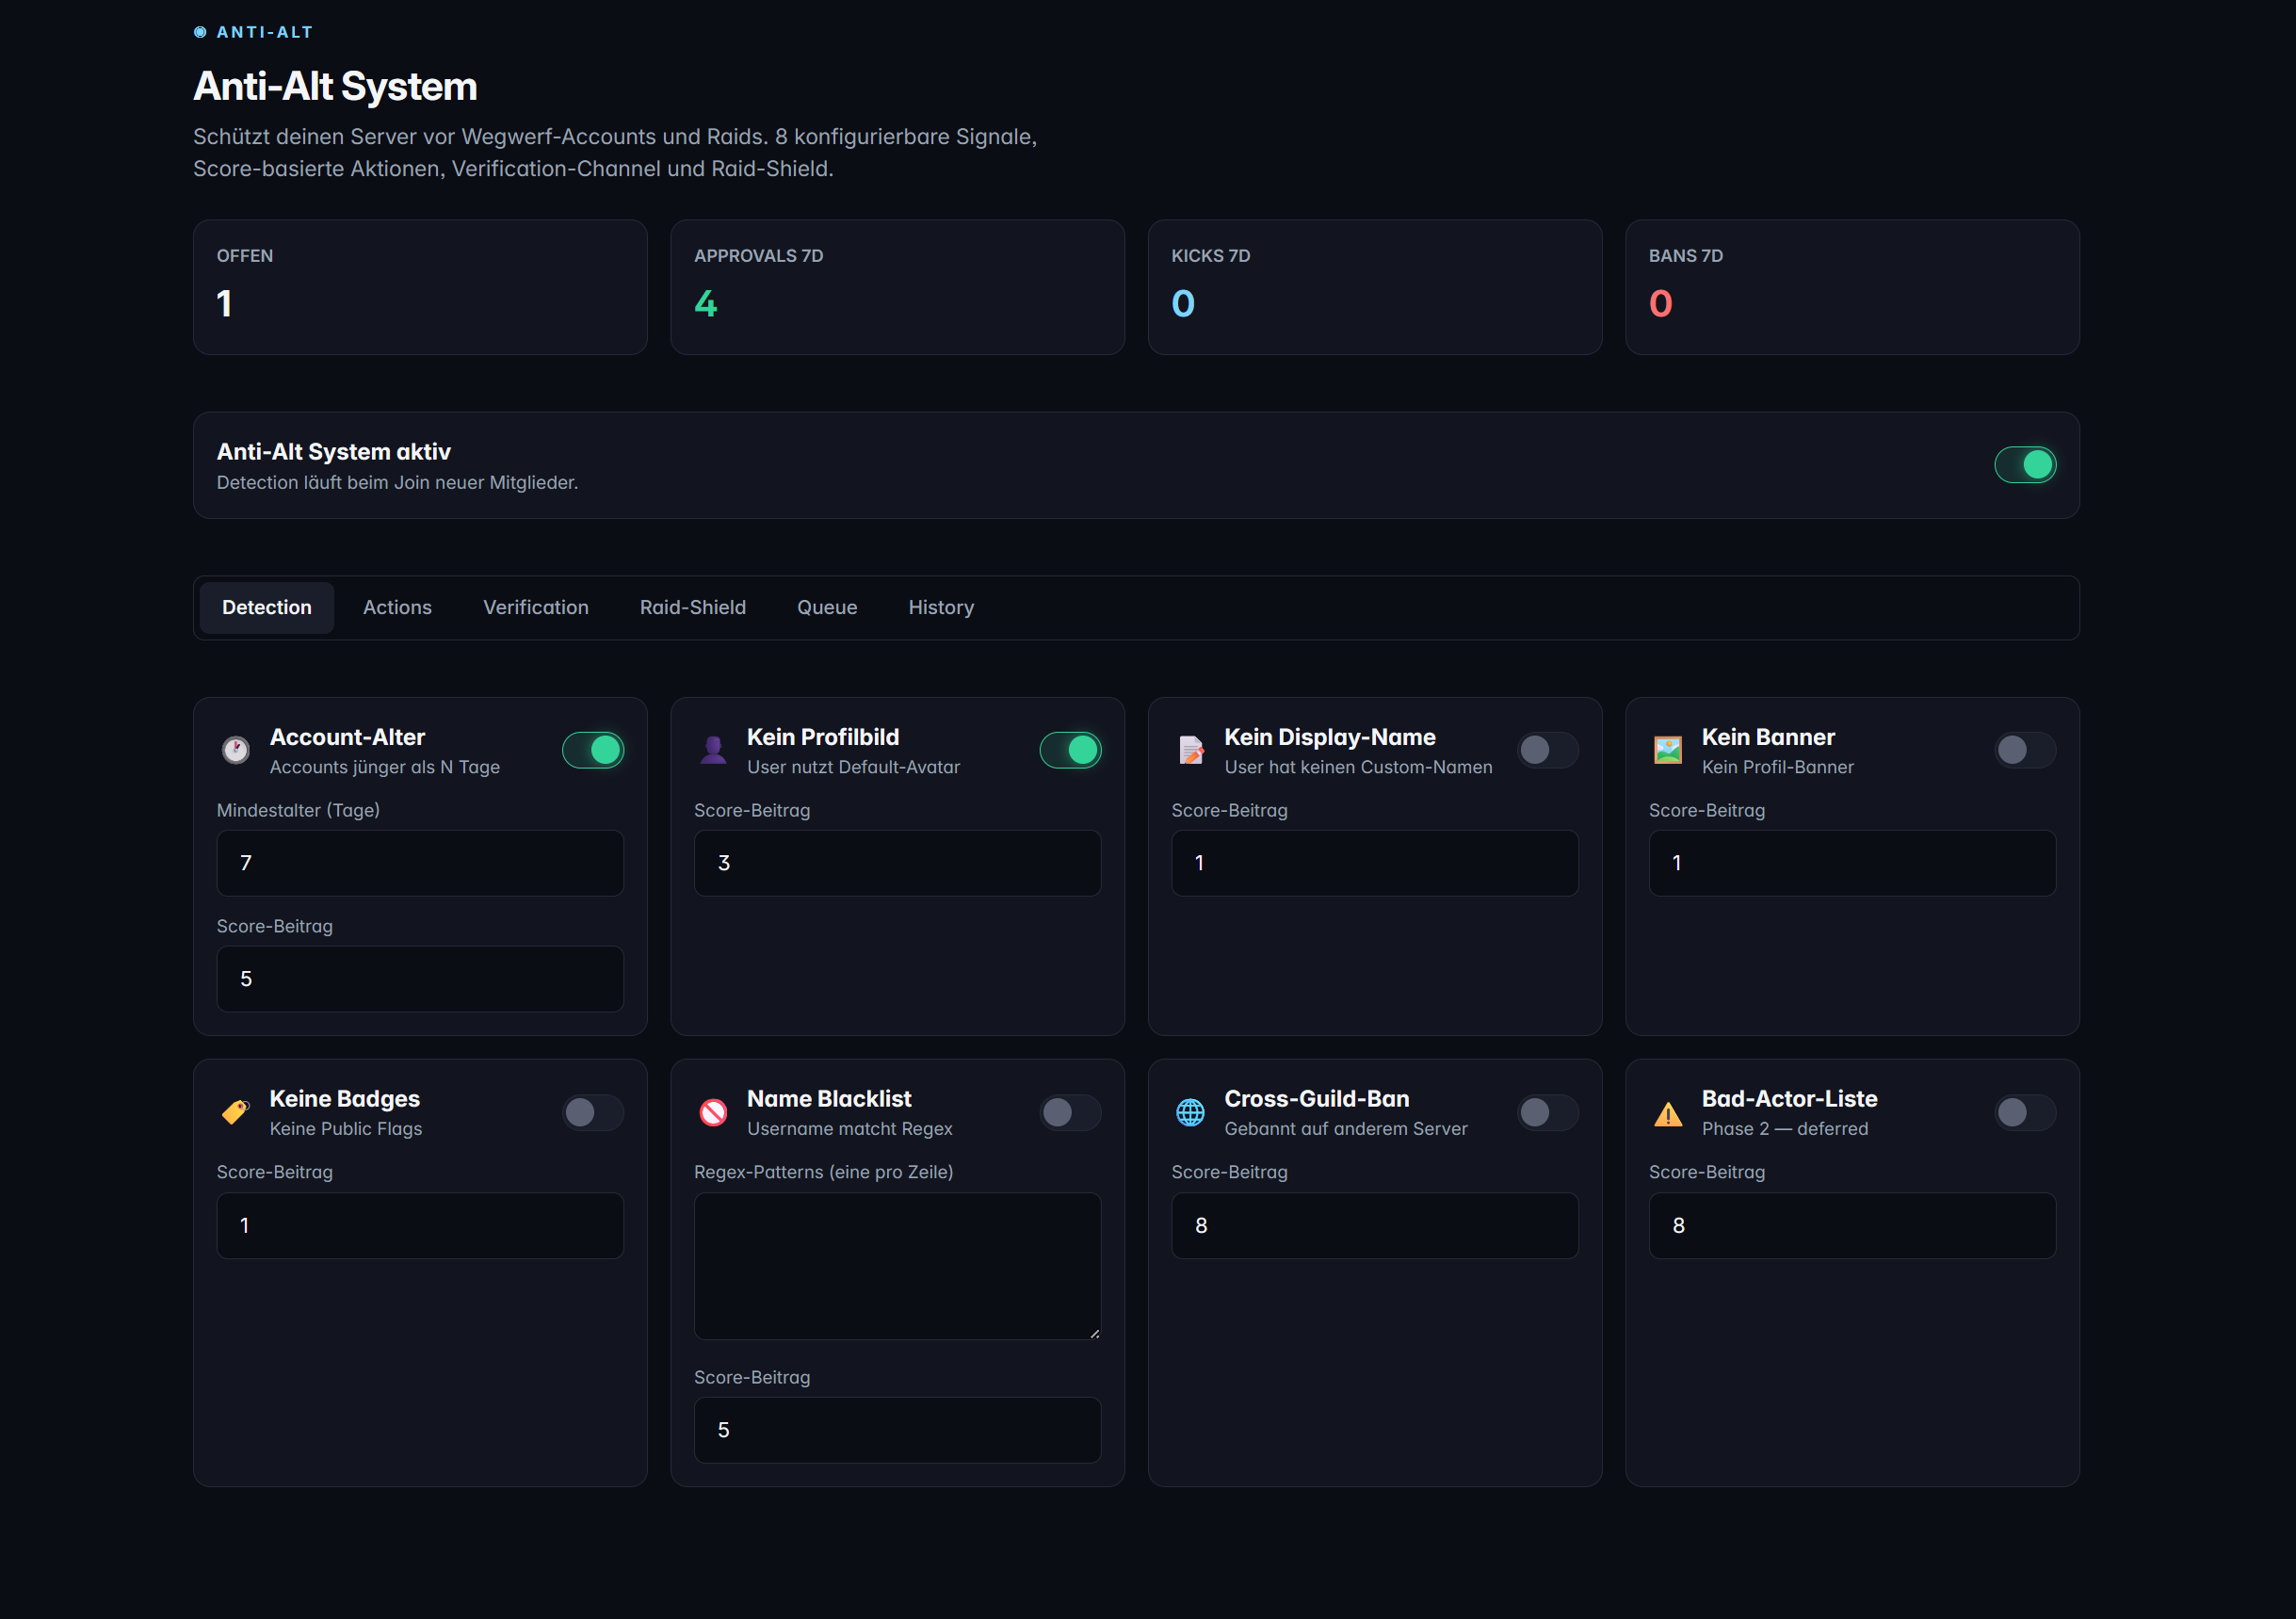
Task: Switch to the Actions tab
Action: (397, 607)
